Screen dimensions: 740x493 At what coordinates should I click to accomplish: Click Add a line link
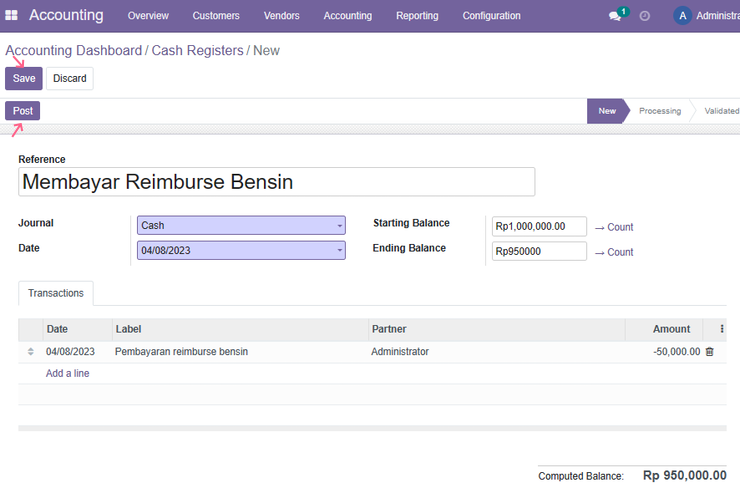click(x=67, y=373)
